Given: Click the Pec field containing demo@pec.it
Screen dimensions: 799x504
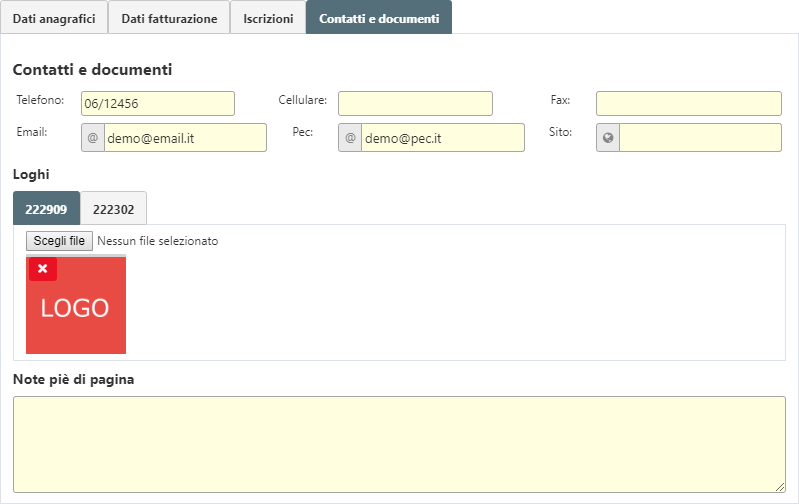Looking at the screenshot, I should (x=442, y=138).
